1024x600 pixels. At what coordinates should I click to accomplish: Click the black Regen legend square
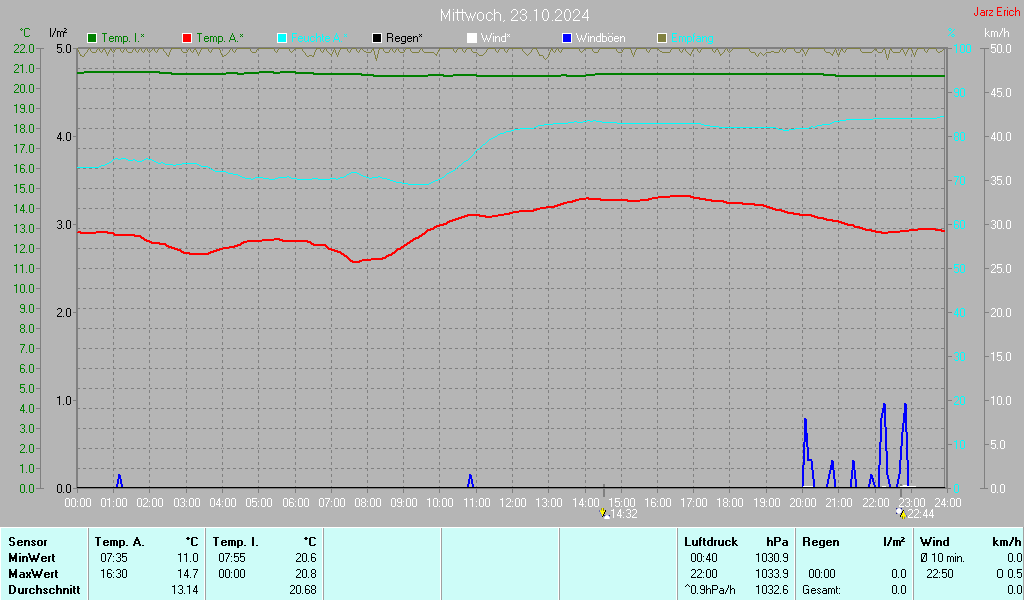377,38
